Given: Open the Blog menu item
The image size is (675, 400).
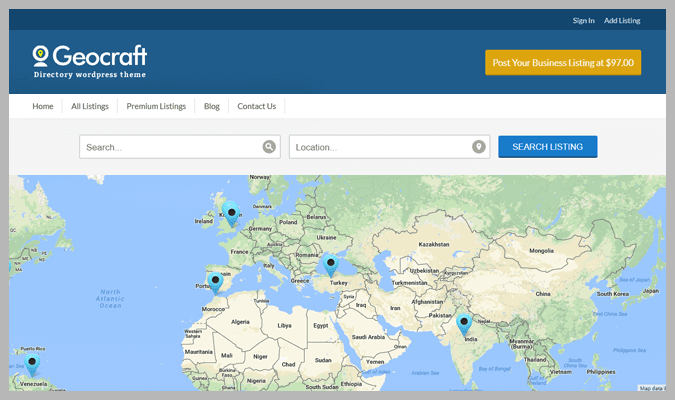Looking at the screenshot, I should pos(212,106).
